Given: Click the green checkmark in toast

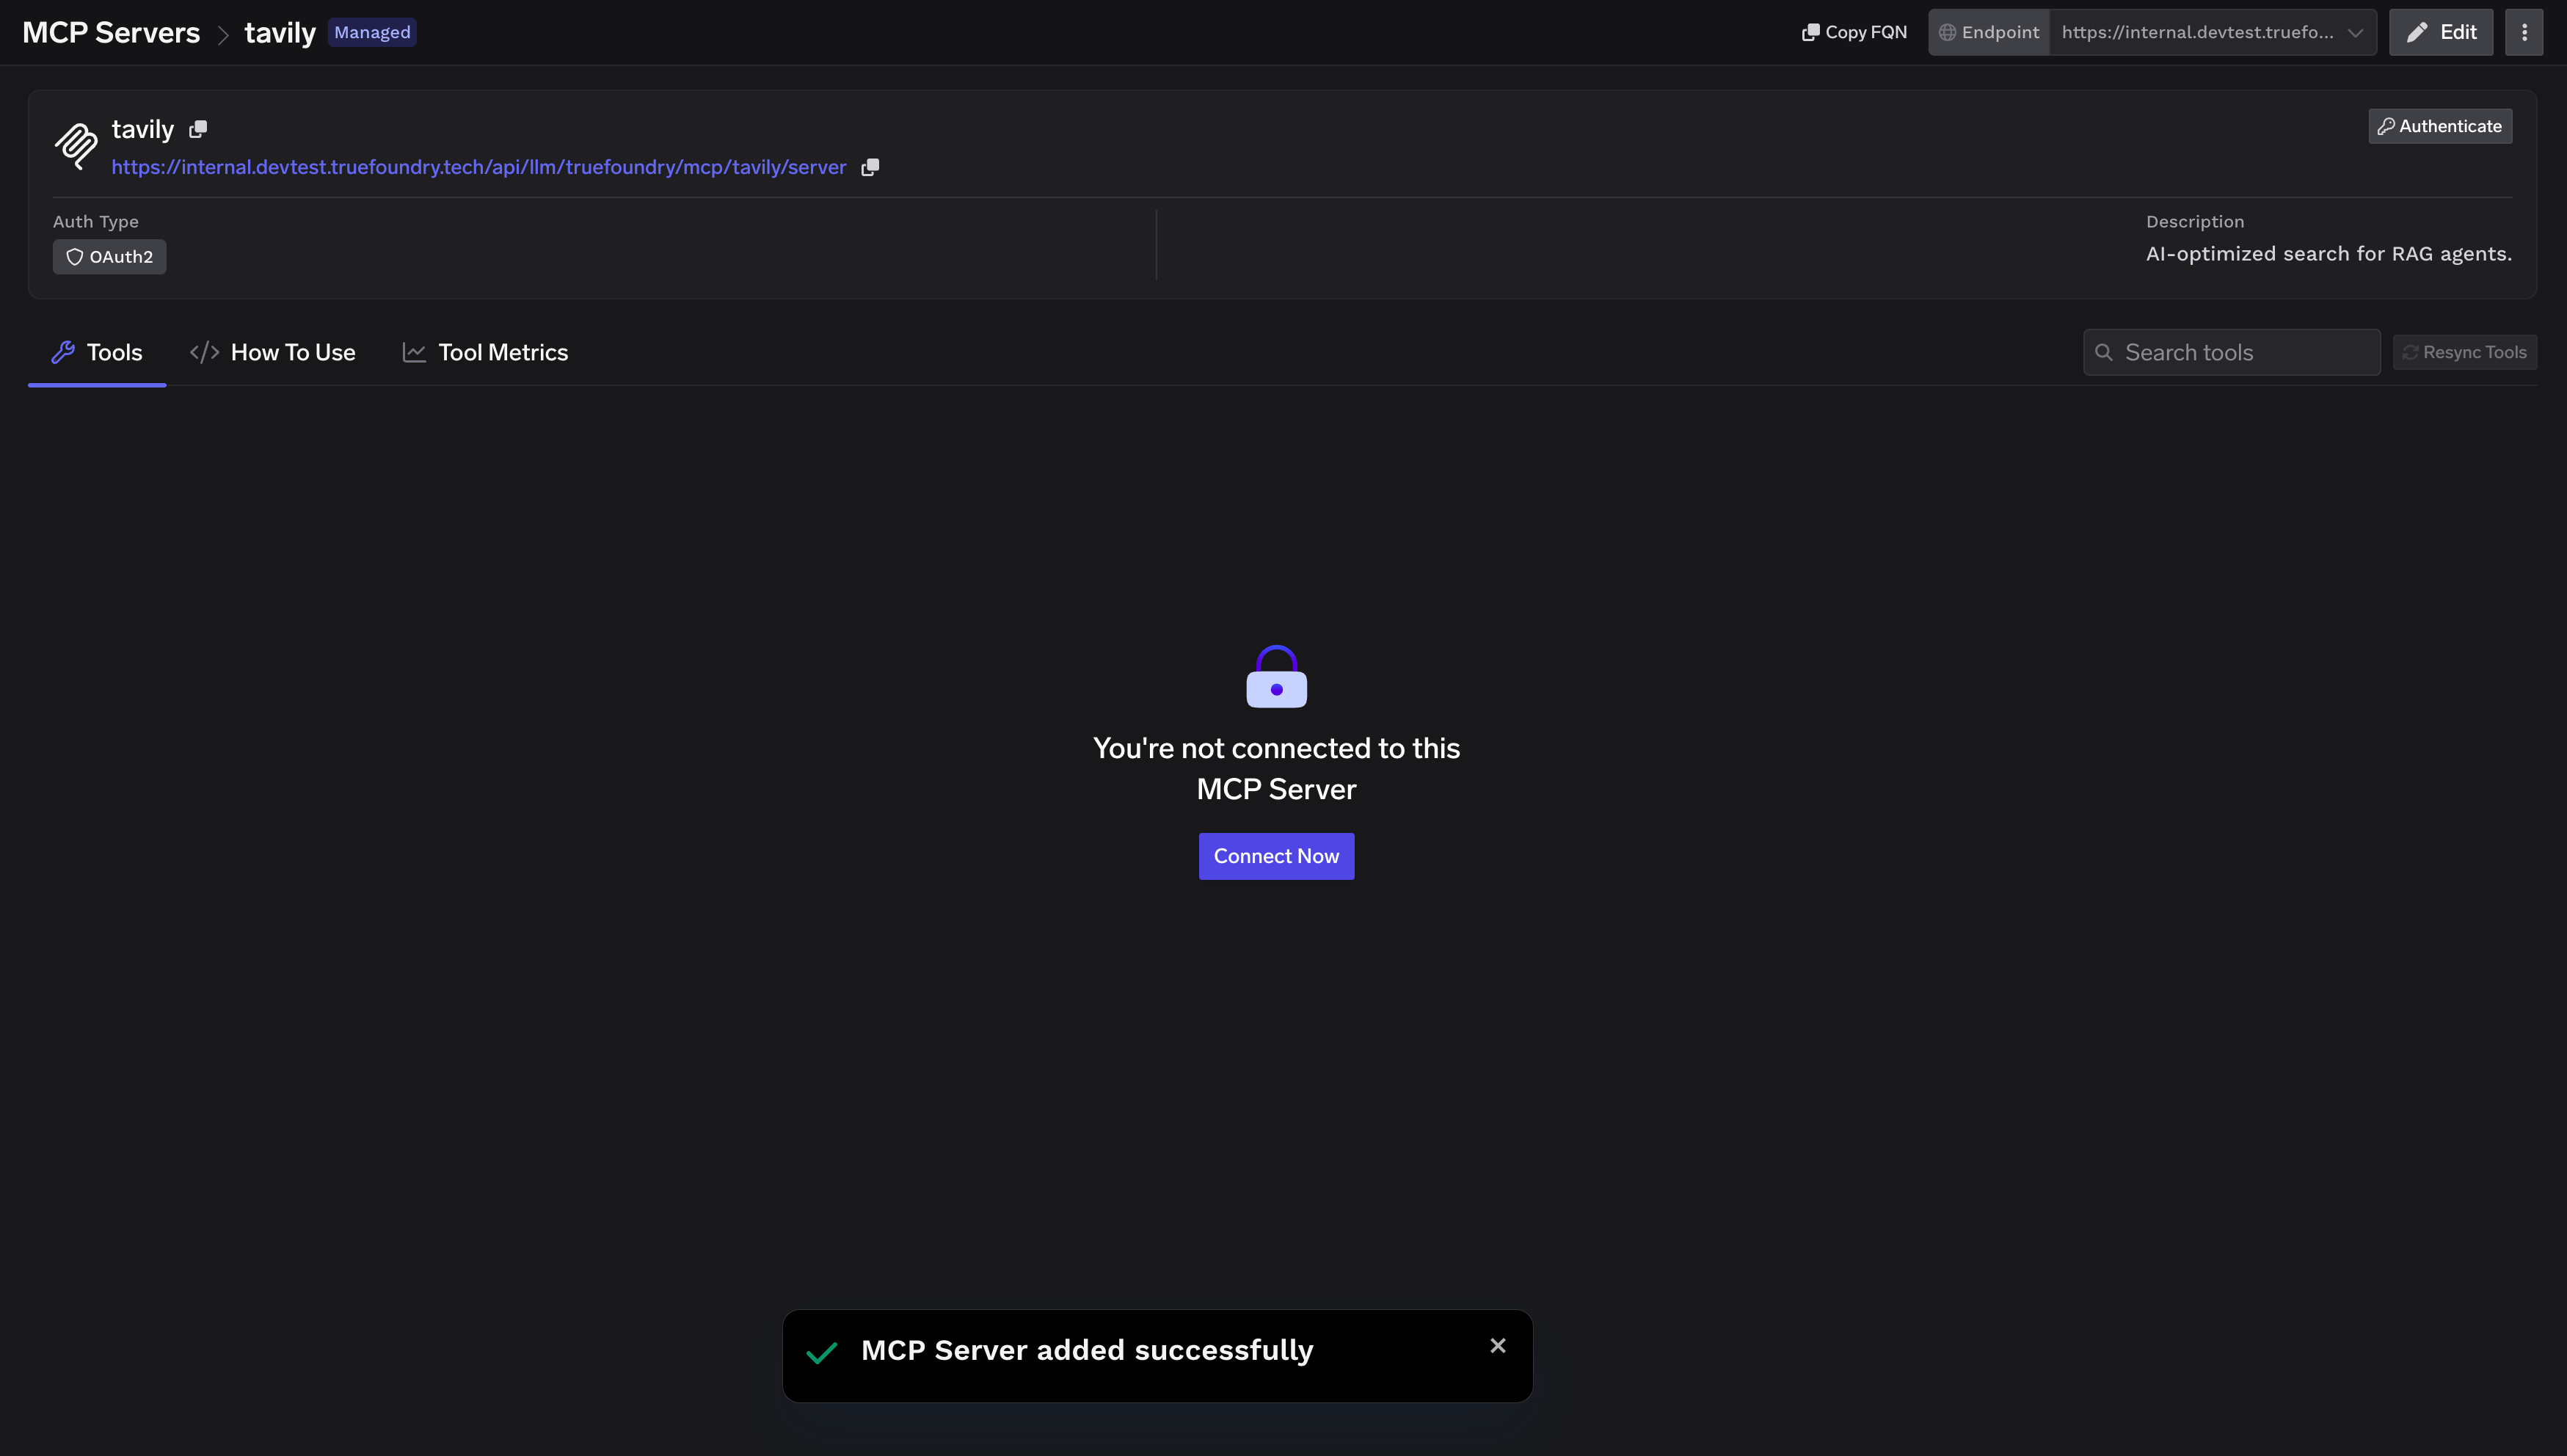Looking at the screenshot, I should 821,1353.
